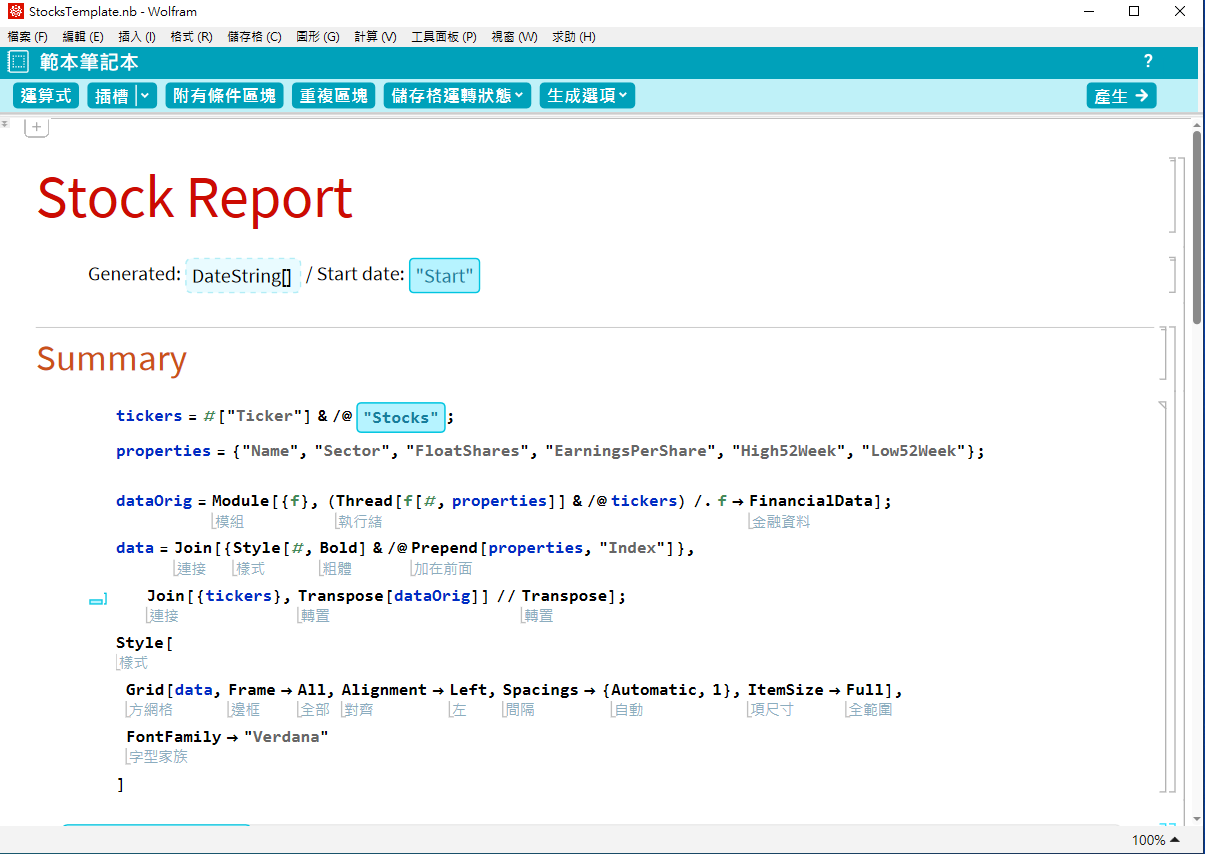Select the Stock Report title cell bracket
The image size is (1205, 854).
tap(1172, 194)
